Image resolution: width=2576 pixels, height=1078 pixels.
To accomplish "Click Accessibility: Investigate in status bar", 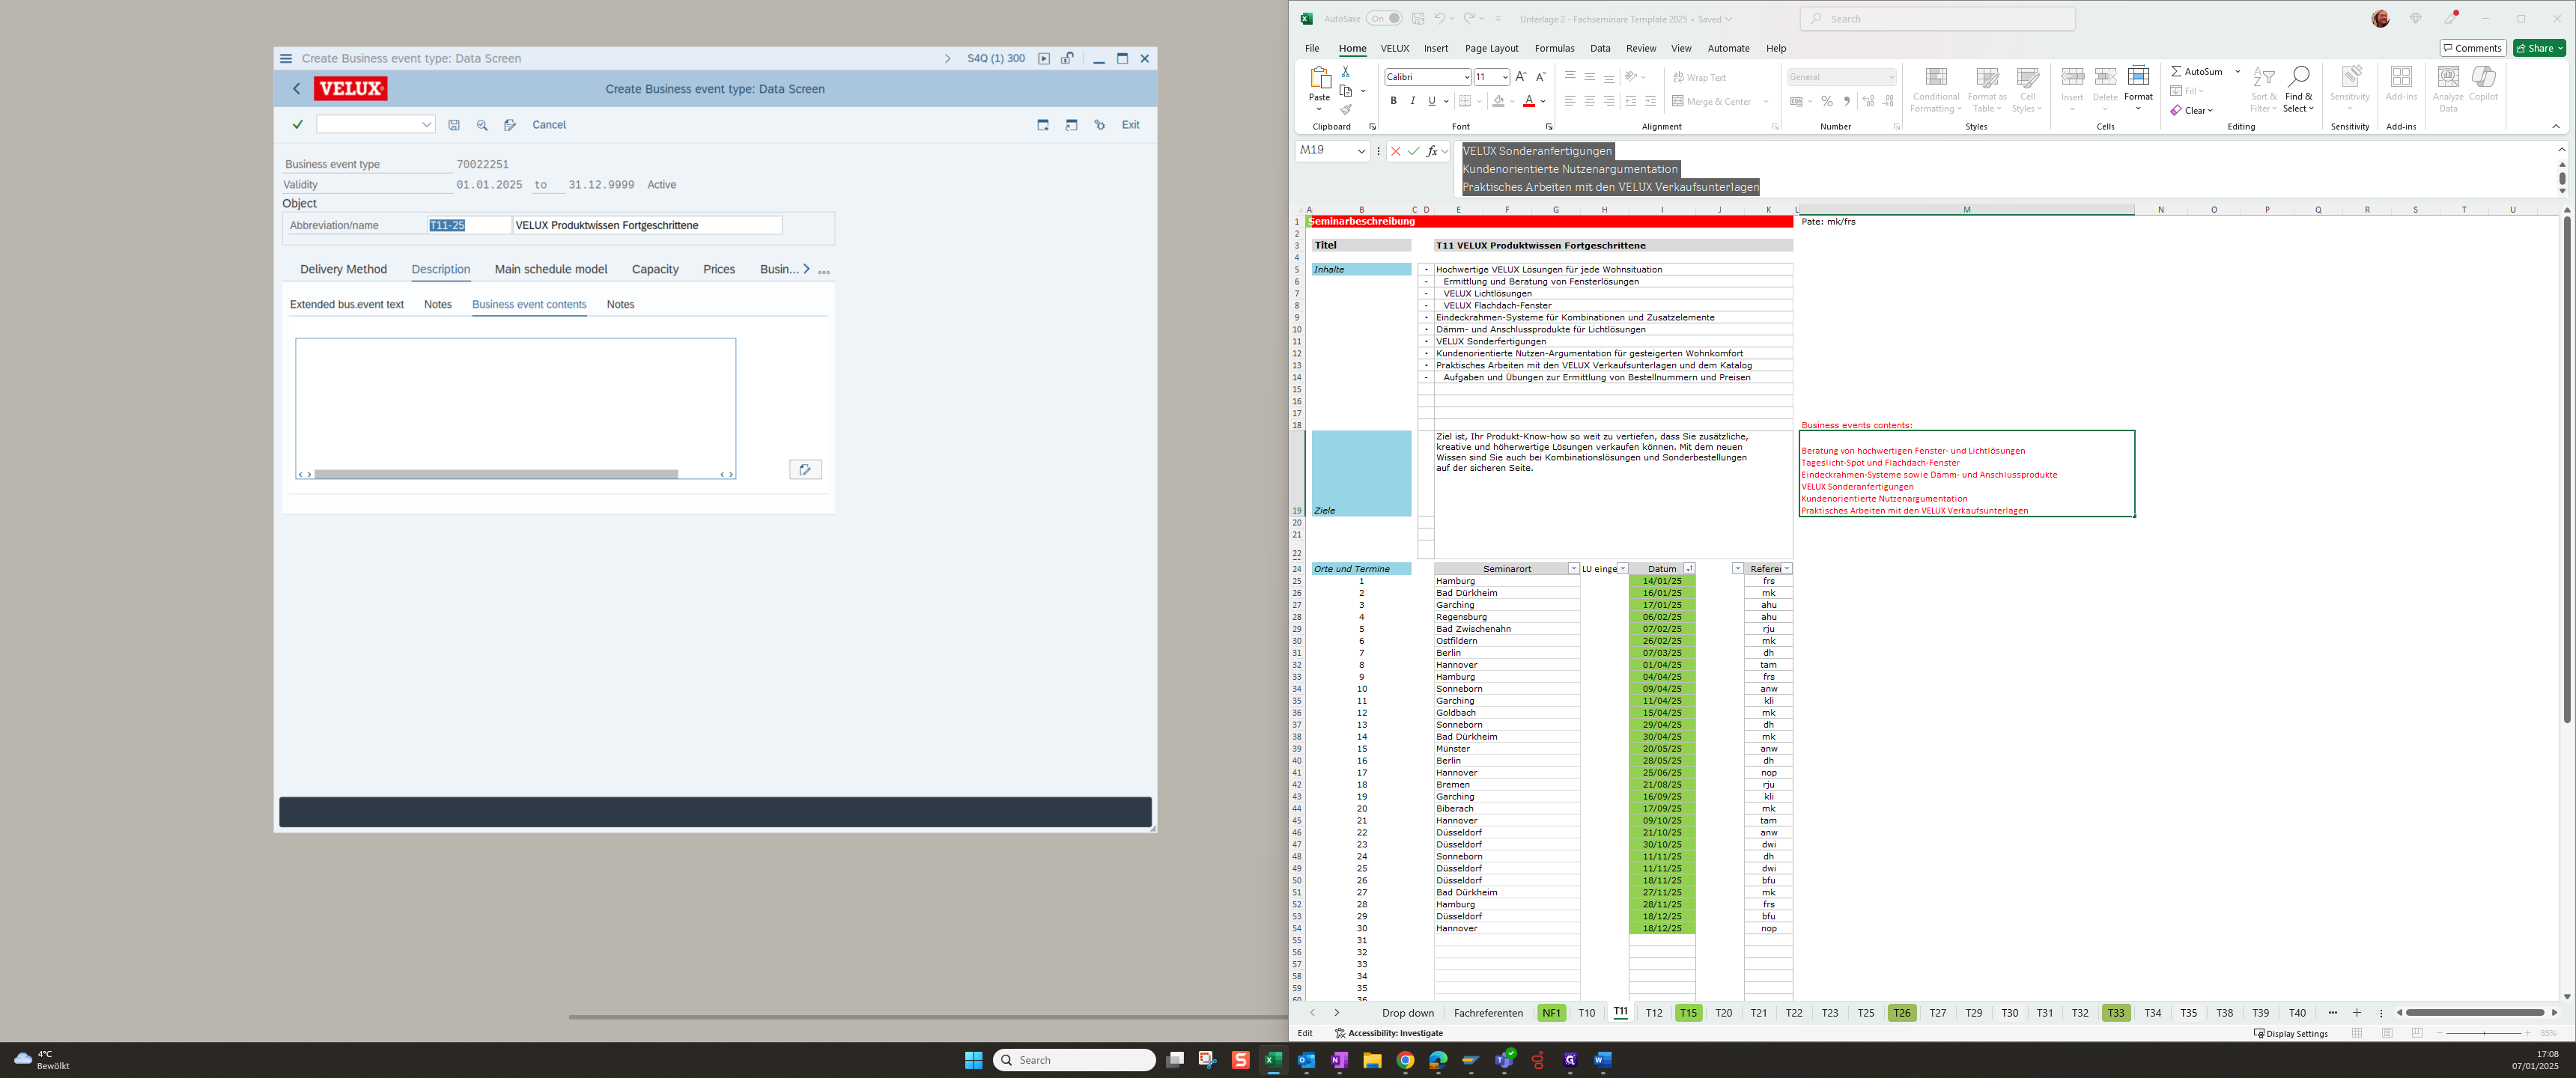I will [1389, 1033].
